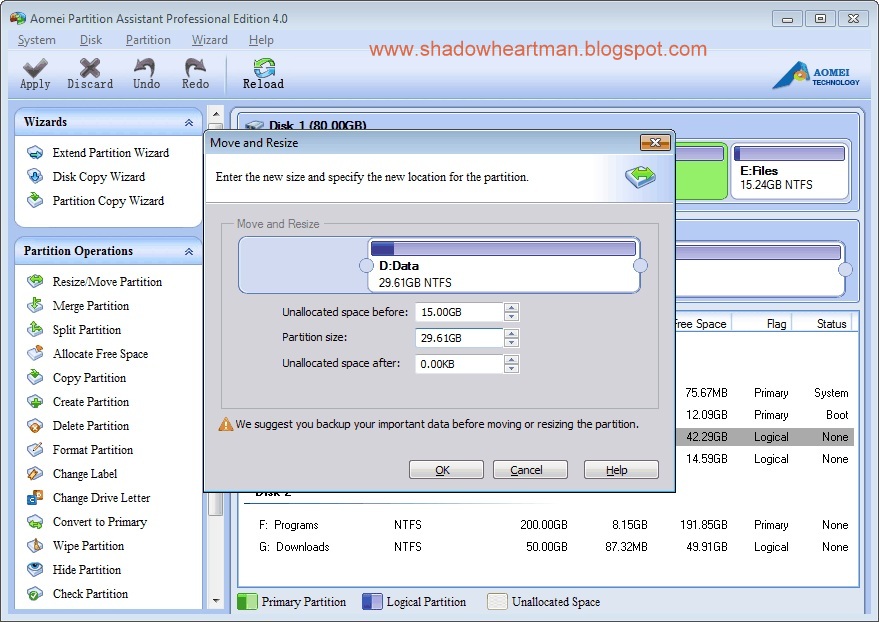Select the E:Files partition block
This screenshot has width=879, height=622.
tap(789, 171)
